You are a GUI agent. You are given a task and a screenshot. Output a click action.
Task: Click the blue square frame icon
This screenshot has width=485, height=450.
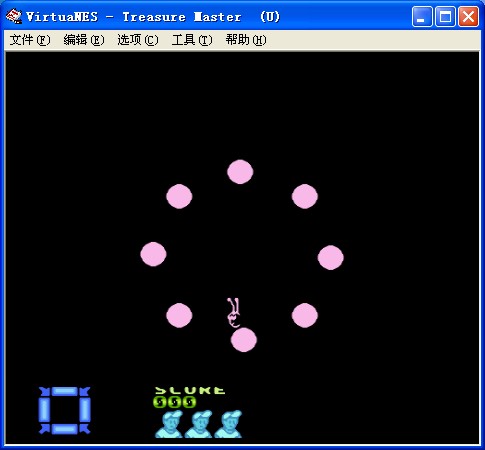(x=64, y=410)
